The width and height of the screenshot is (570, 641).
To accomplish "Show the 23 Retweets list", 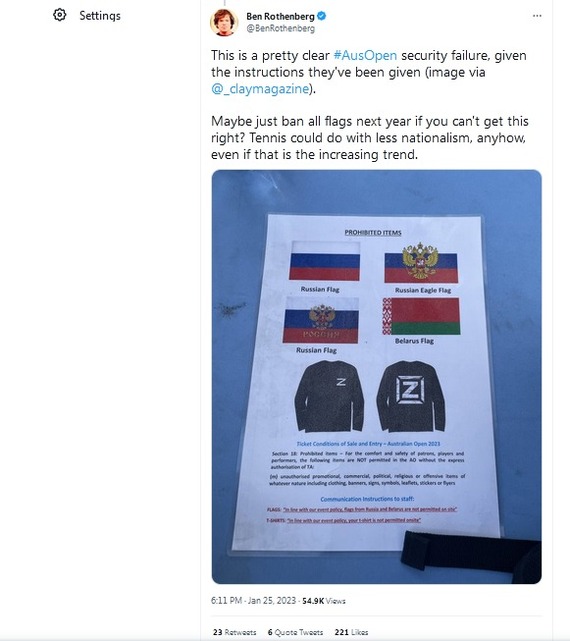I will (x=234, y=632).
